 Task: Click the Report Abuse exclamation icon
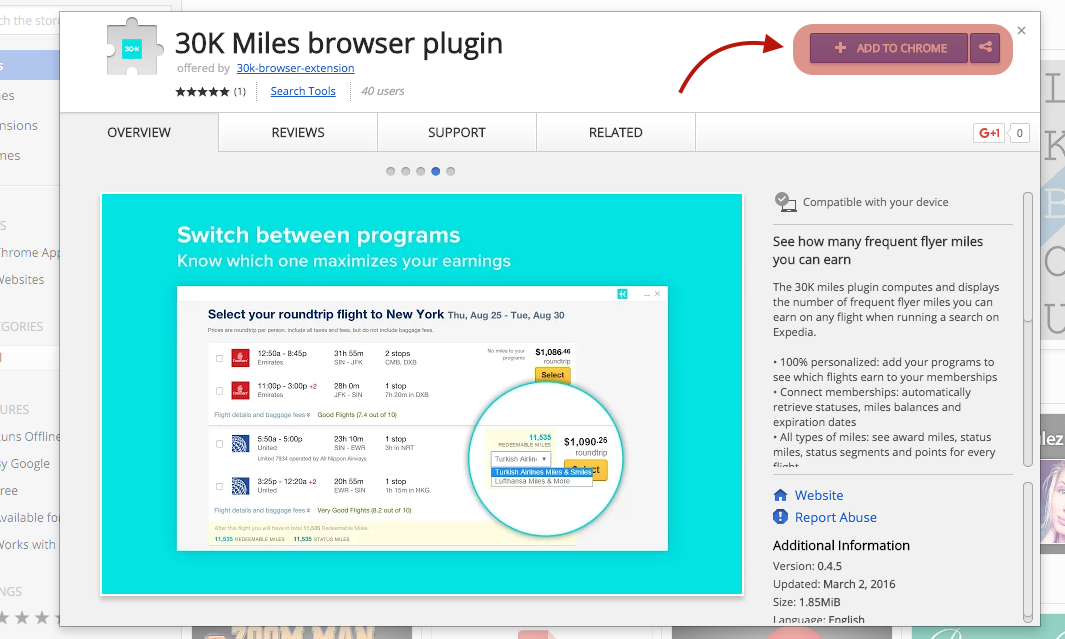tap(780, 517)
